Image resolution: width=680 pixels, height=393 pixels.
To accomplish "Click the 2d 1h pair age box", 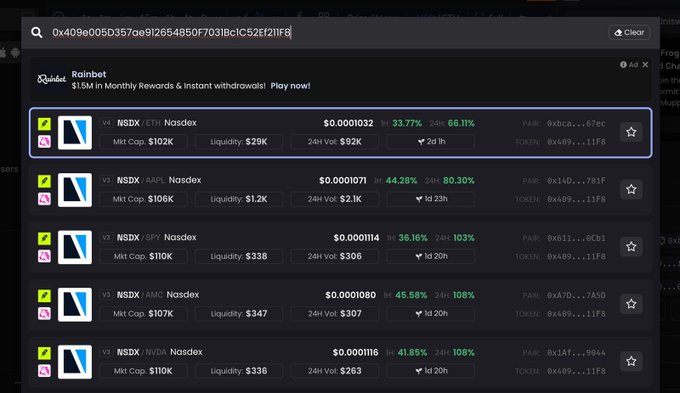I will [431, 142].
